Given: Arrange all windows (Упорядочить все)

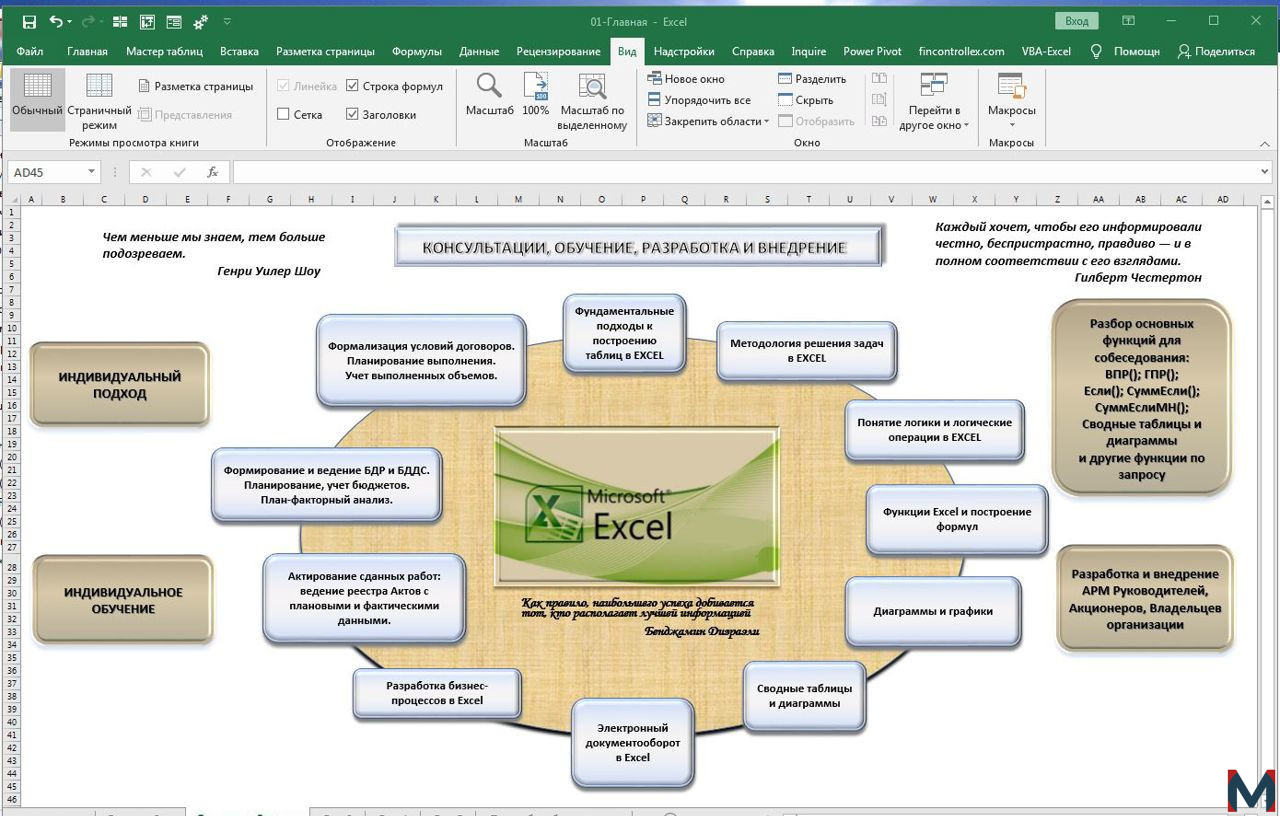Looking at the screenshot, I should pos(698,100).
